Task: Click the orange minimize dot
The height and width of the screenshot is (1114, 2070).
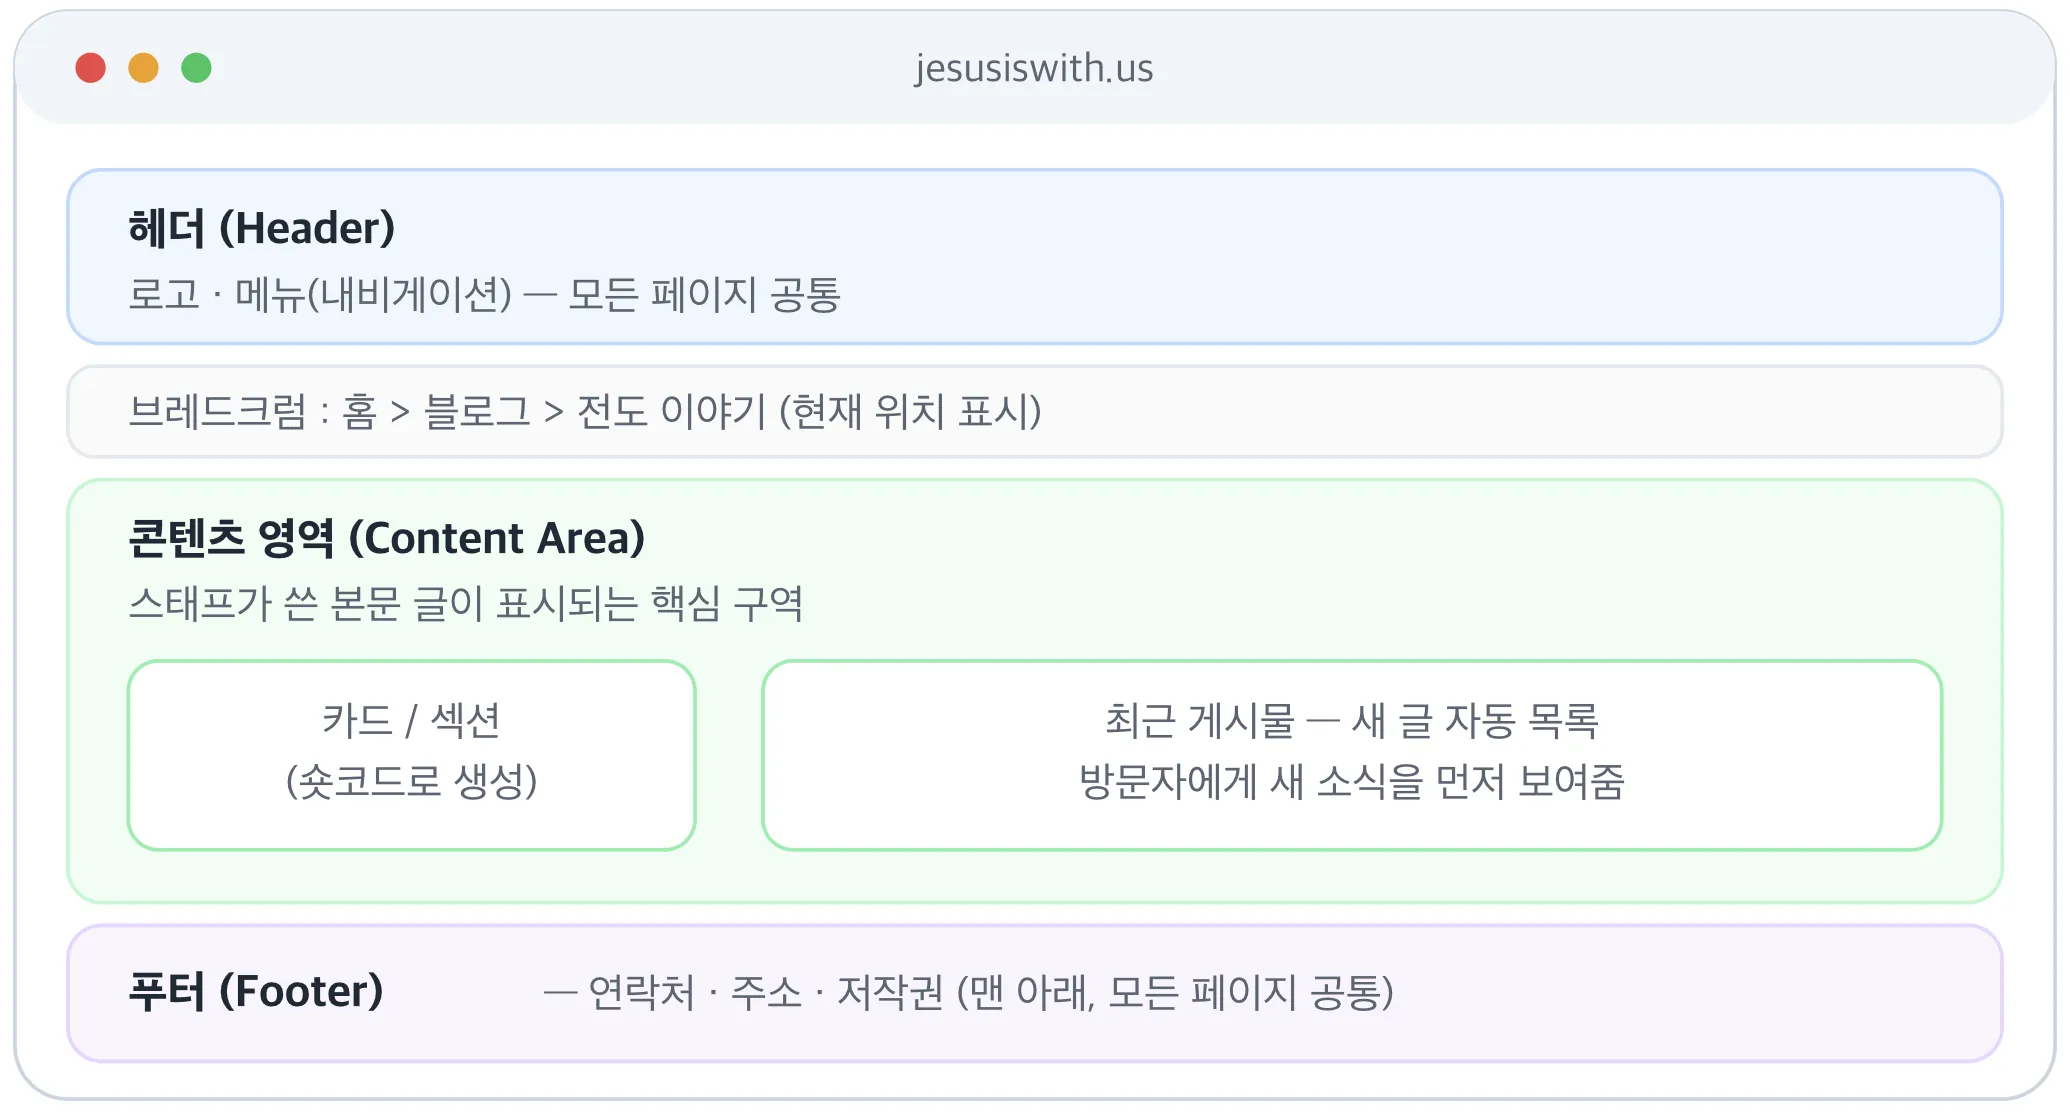Action: click(x=144, y=68)
